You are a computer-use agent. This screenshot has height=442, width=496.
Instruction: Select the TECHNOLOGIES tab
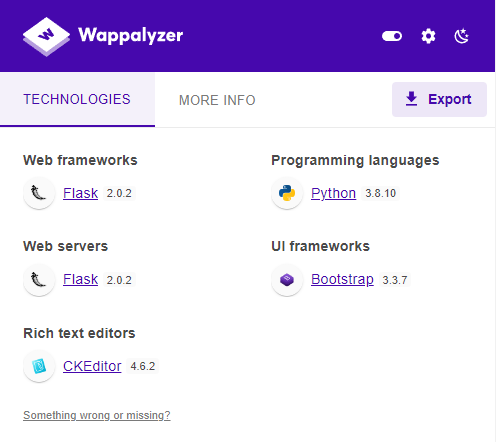coord(77,100)
